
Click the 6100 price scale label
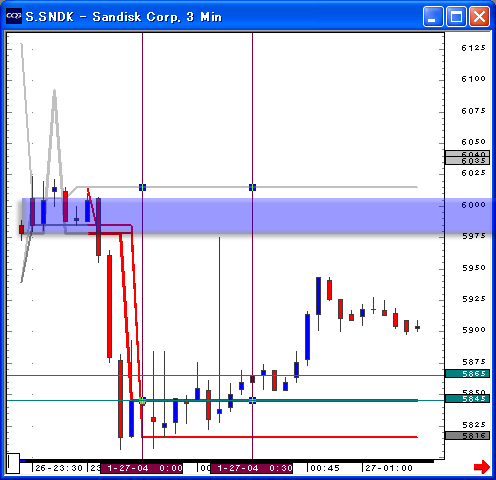[473, 79]
